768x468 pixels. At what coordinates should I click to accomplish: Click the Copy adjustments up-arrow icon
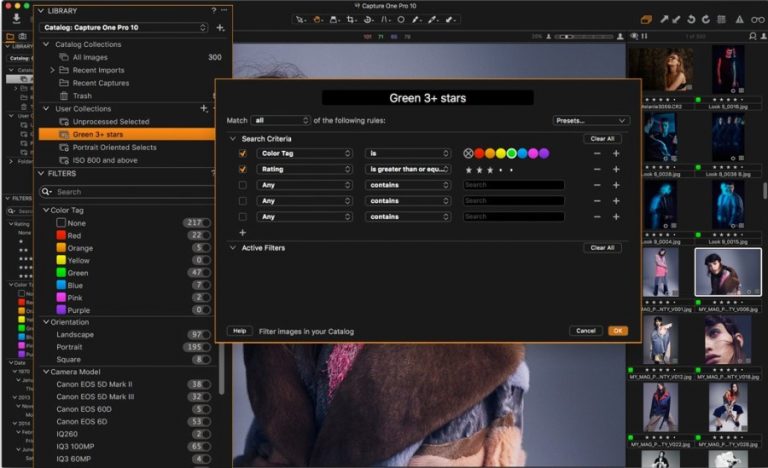tap(664, 20)
